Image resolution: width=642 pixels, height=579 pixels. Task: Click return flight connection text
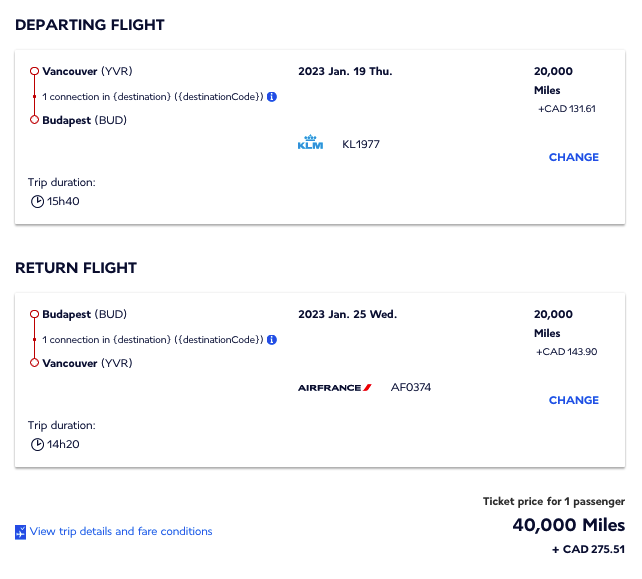(152, 340)
